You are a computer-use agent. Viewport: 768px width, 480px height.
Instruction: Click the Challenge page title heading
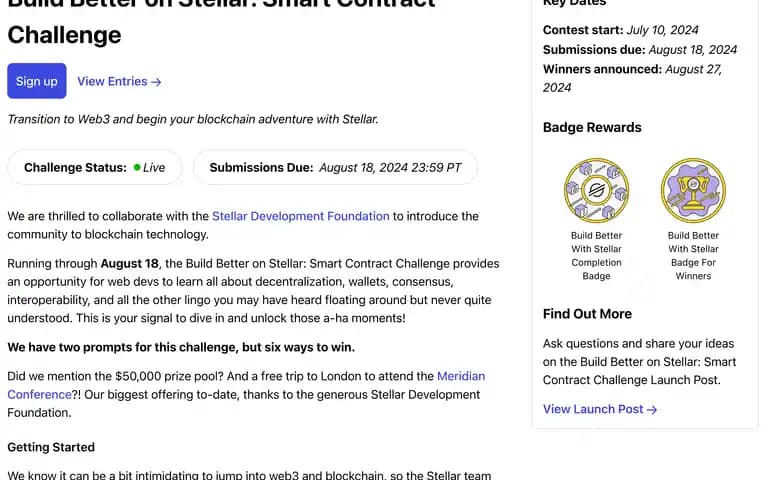221,22
